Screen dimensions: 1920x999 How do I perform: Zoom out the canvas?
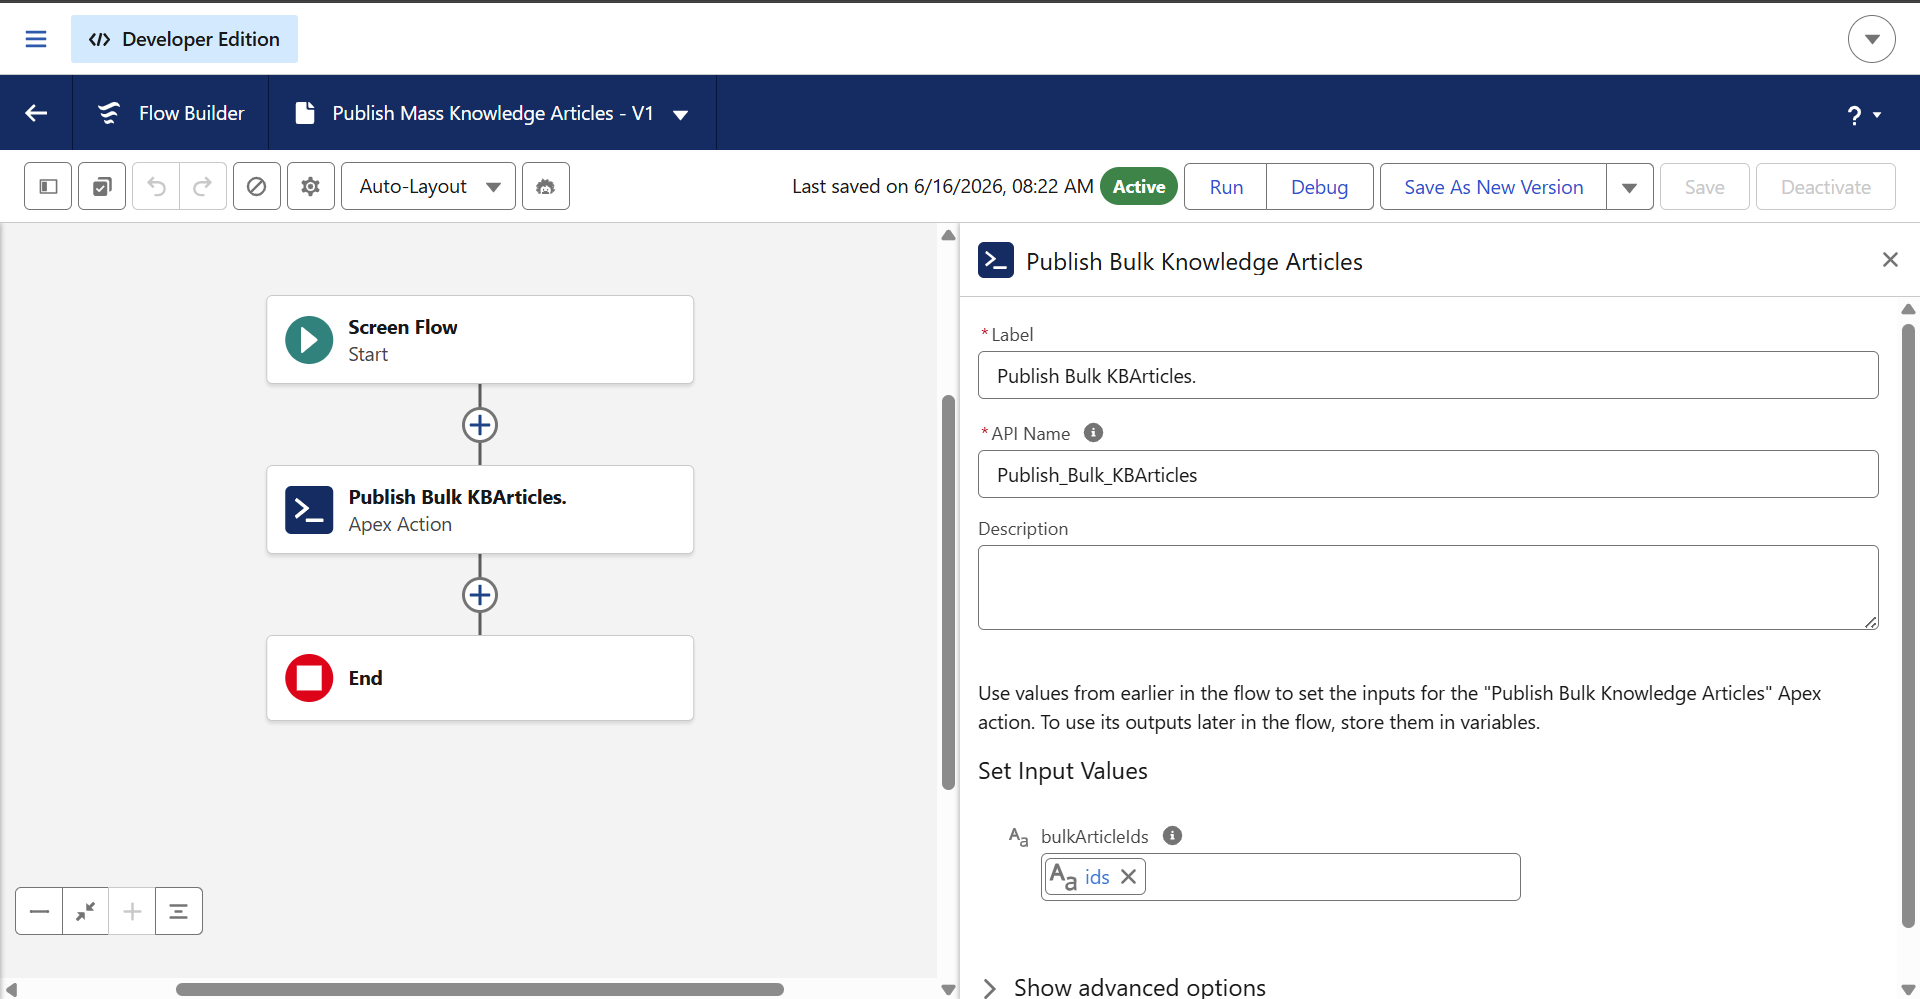coord(39,911)
